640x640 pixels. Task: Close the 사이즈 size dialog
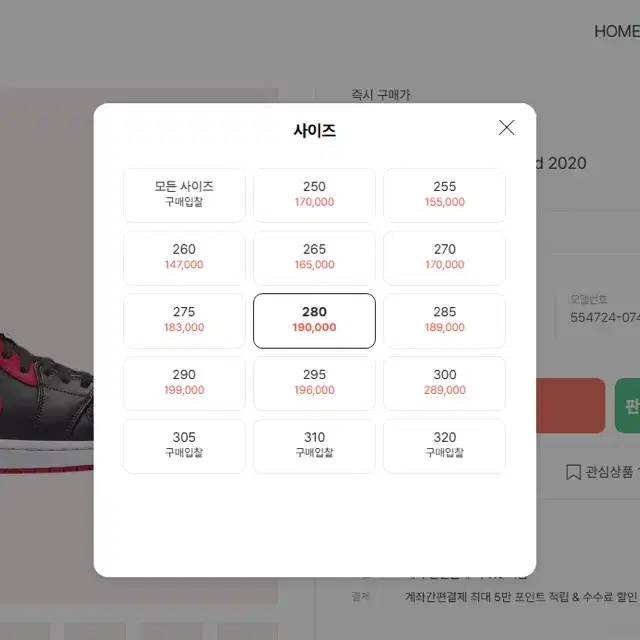pyautogui.click(x=506, y=128)
